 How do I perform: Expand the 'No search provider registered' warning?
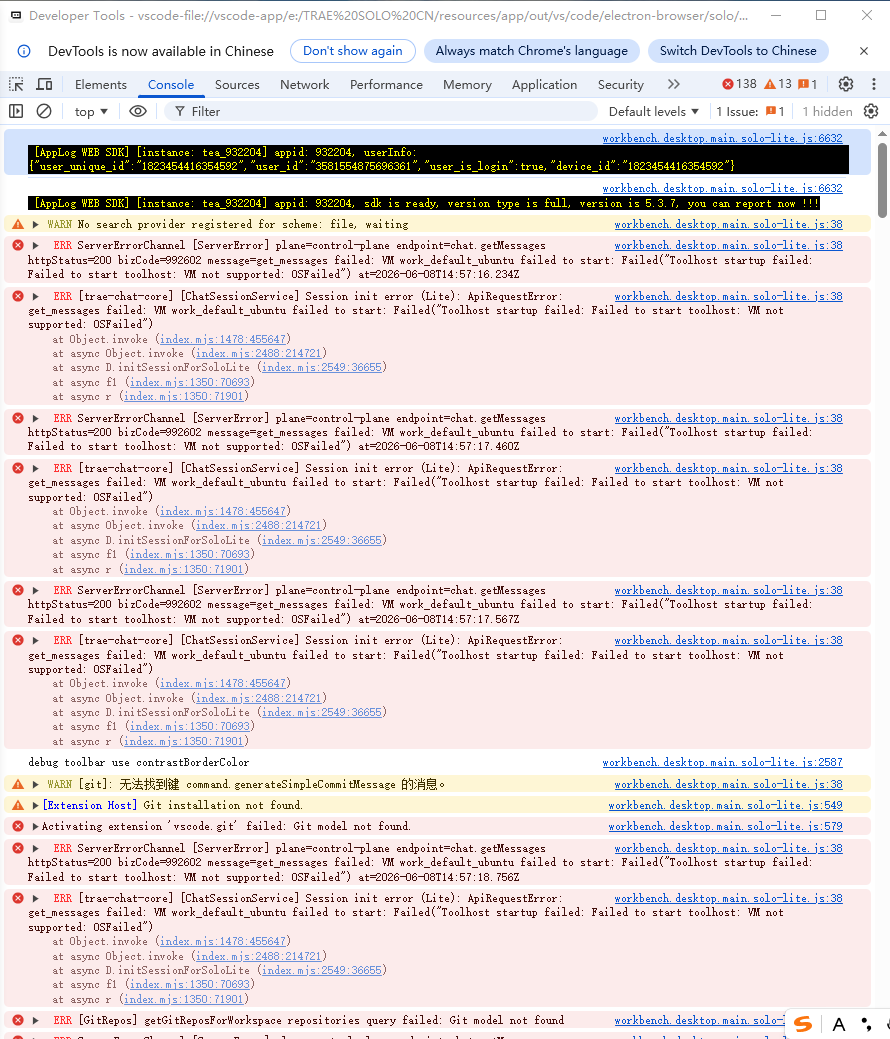[x=36, y=225]
